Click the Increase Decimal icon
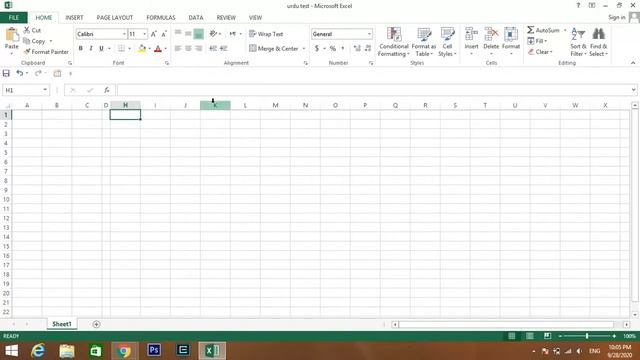640x360 pixels. point(357,49)
